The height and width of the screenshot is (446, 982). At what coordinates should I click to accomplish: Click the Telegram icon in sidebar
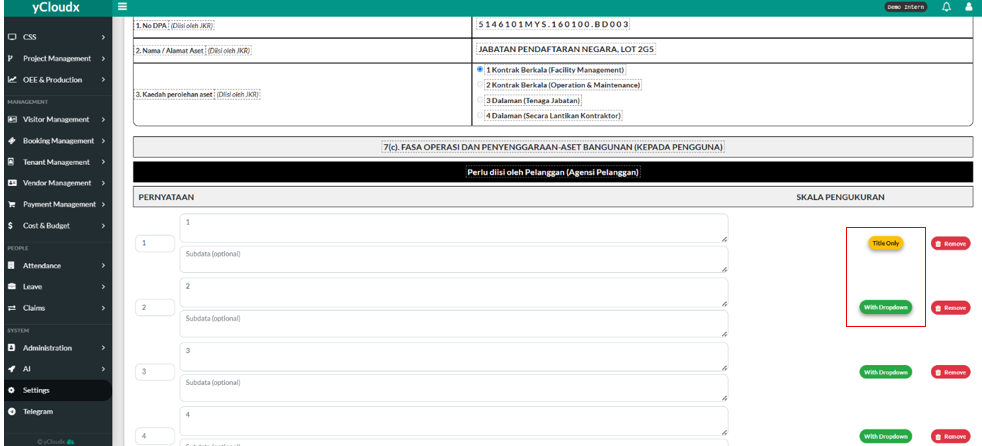tap(11, 412)
